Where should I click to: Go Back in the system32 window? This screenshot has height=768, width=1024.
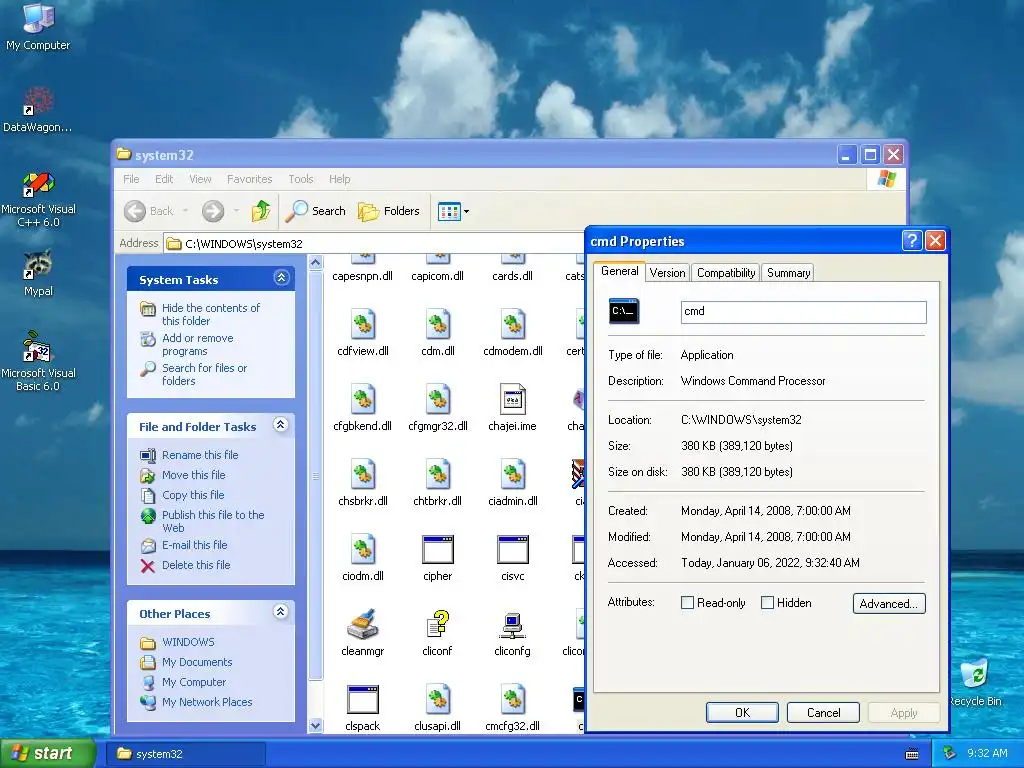[x=149, y=211]
